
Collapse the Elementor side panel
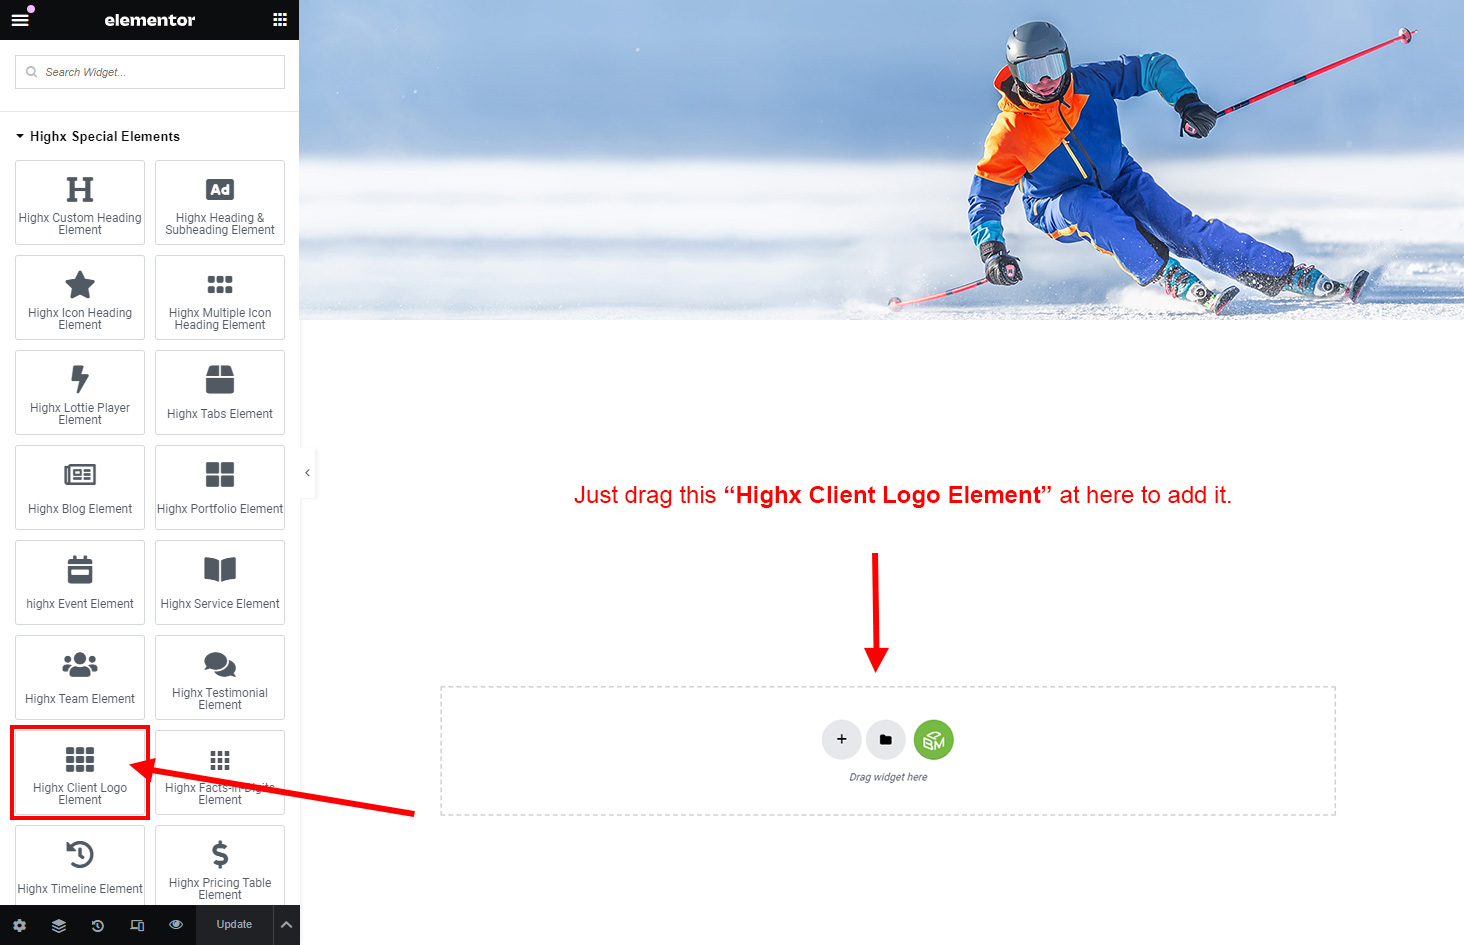coord(307,473)
